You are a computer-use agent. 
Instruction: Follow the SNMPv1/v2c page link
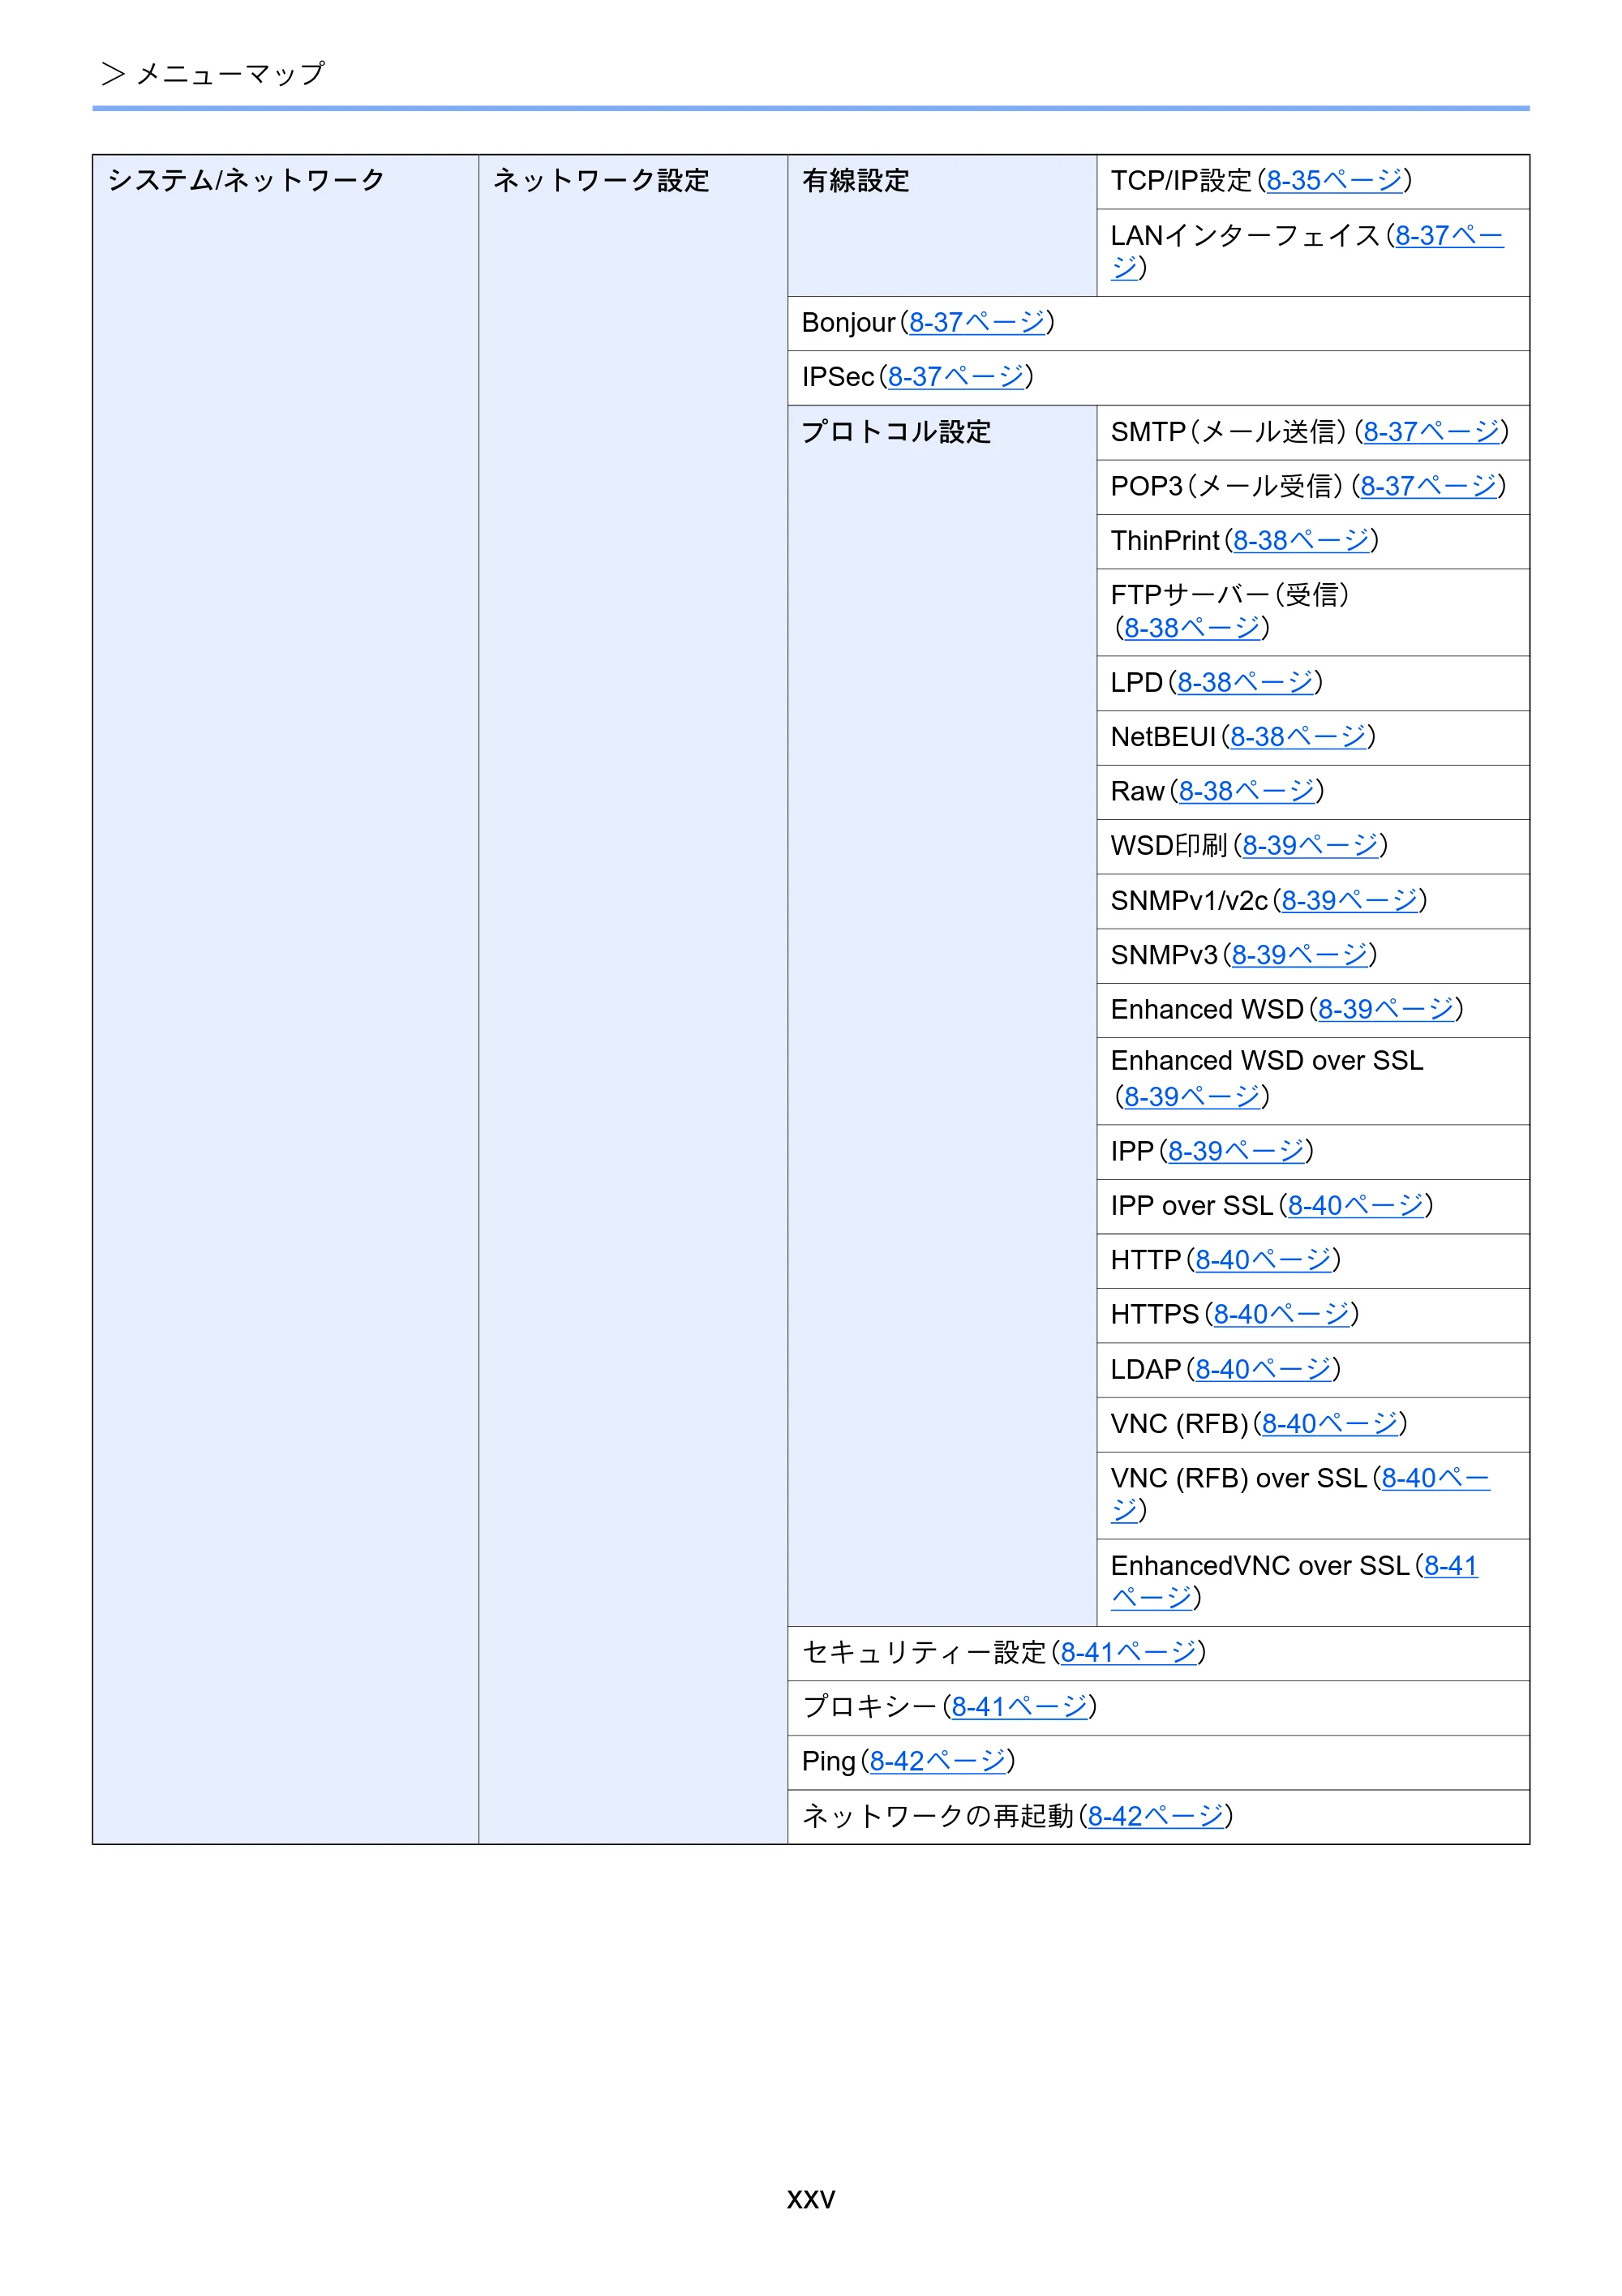click(x=1350, y=901)
